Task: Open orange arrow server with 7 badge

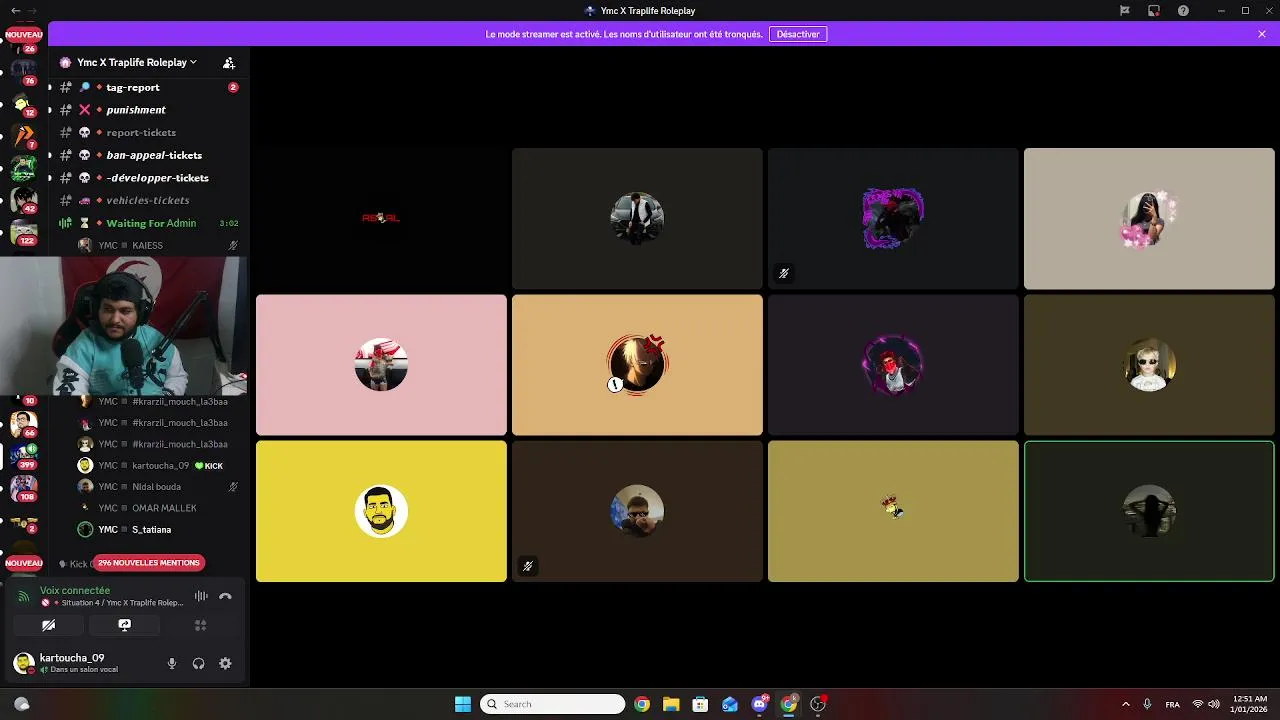Action: 23,134
